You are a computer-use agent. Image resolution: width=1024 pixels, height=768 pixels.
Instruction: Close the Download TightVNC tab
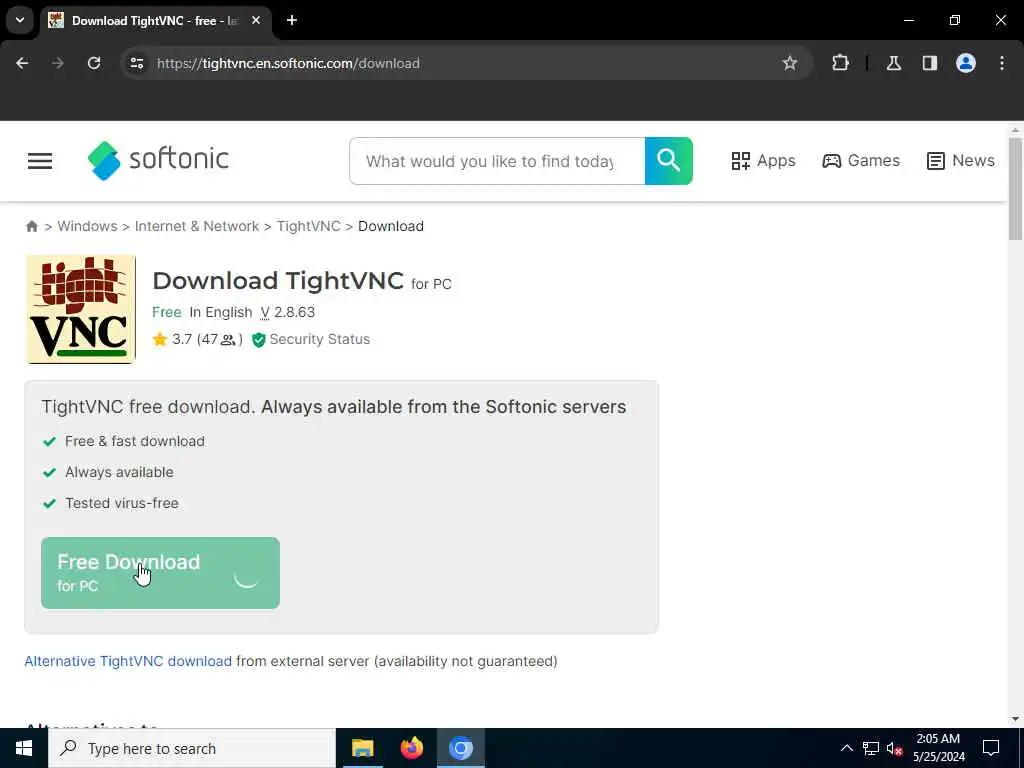(256, 20)
